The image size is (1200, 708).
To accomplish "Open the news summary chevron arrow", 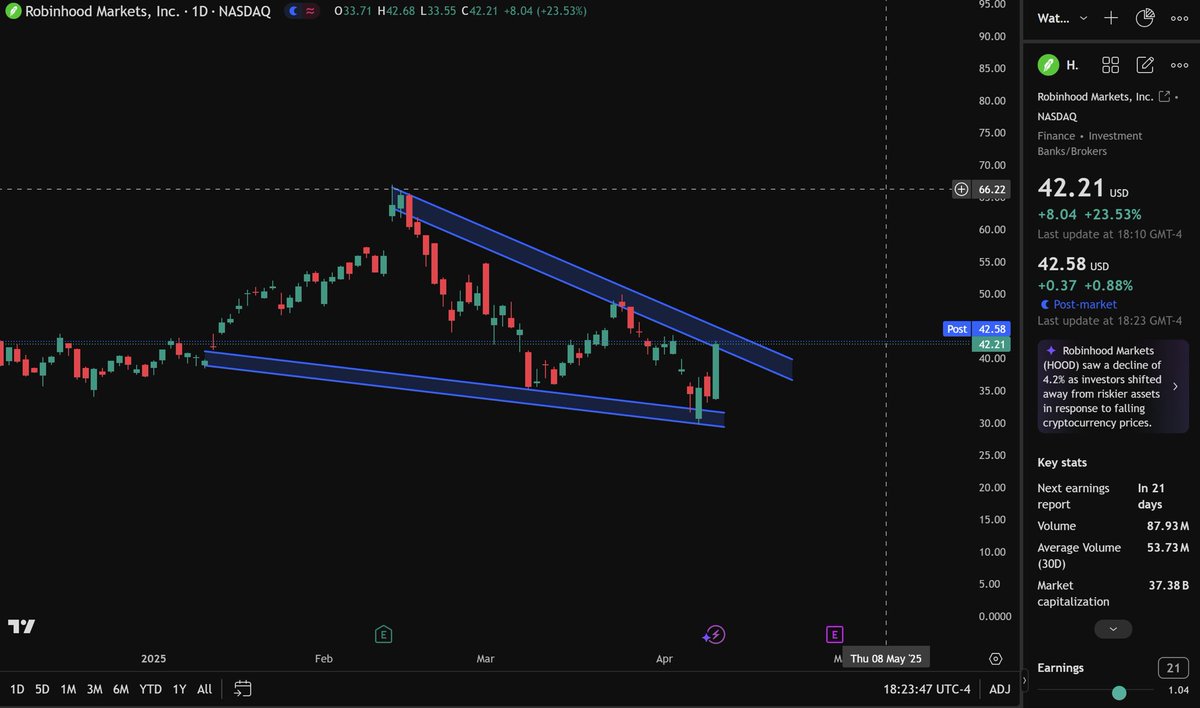I will [x=1175, y=386].
